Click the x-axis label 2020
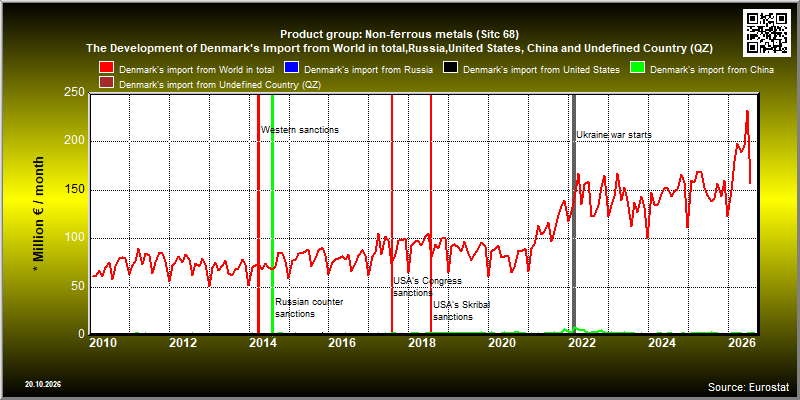Screen dimensions: 800x400 tap(502, 342)
